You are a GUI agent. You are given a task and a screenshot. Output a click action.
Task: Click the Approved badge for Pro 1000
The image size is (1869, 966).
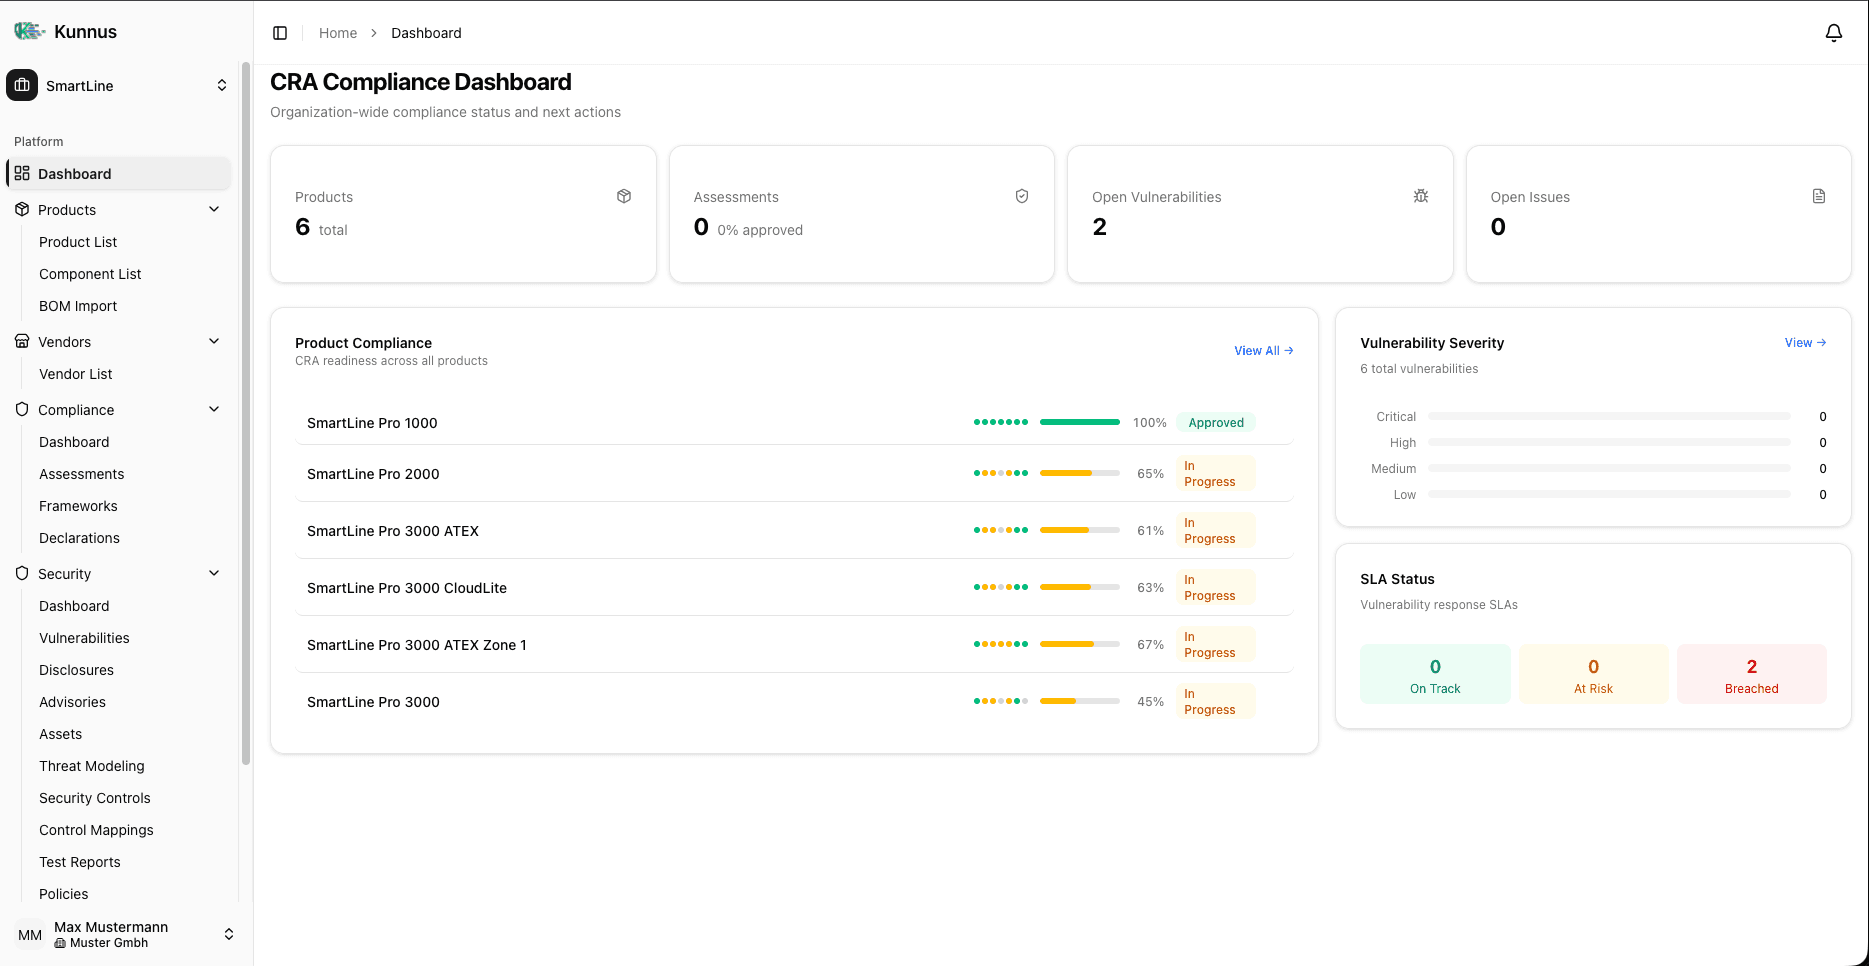[1216, 423]
